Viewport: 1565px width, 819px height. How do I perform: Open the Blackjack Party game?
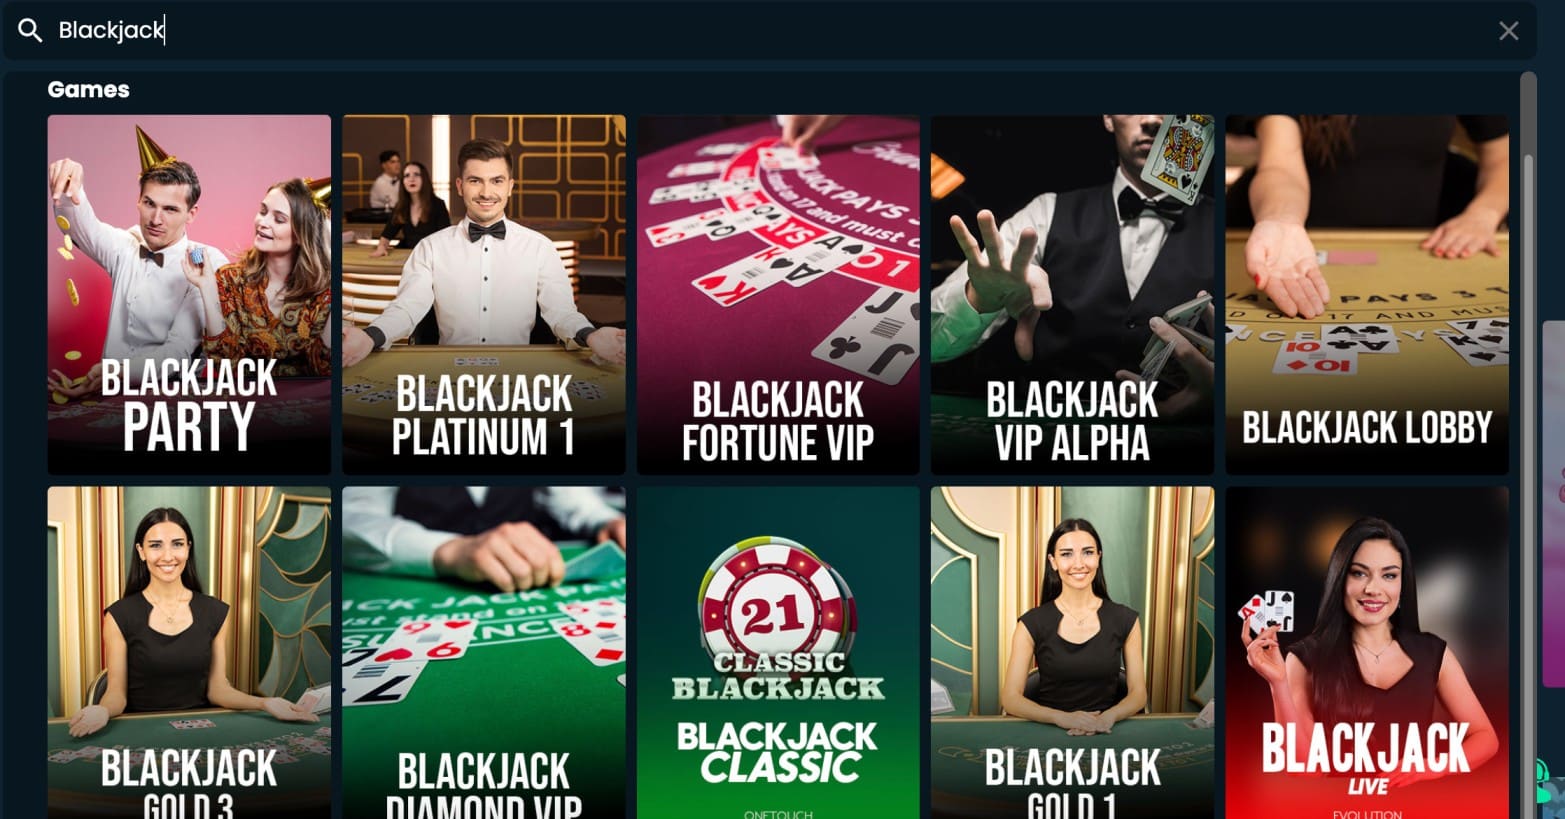189,294
